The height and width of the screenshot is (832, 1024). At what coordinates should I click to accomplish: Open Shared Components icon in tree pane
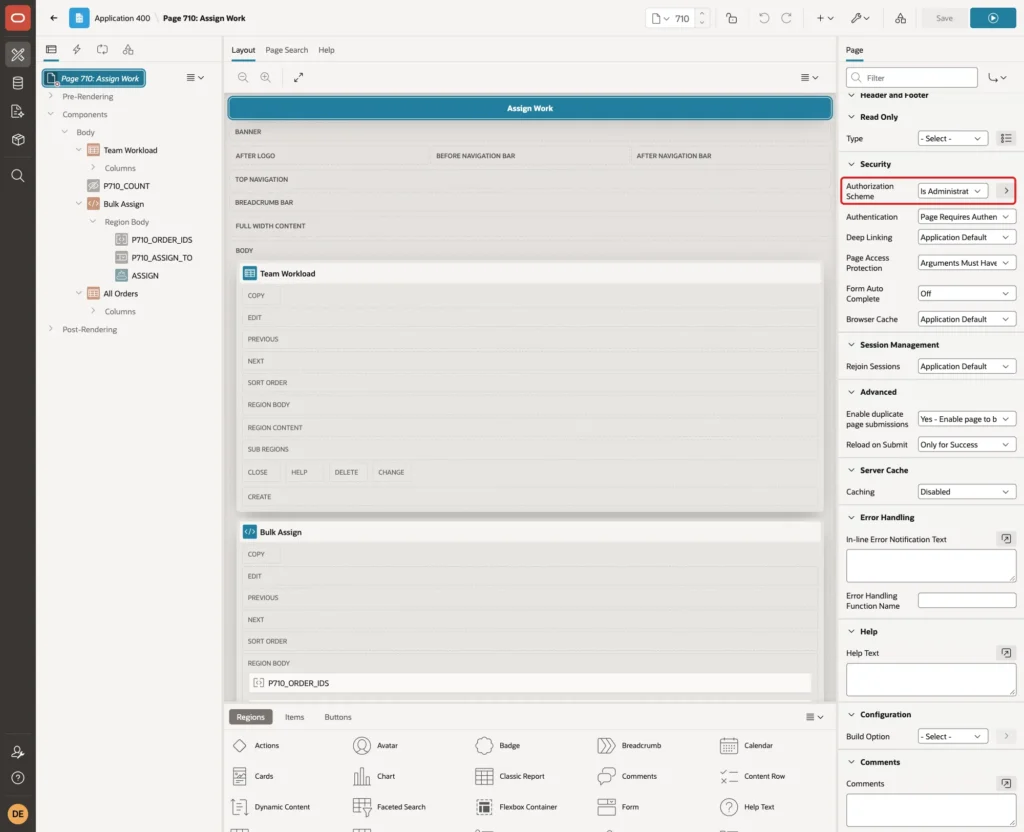coord(128,50)
